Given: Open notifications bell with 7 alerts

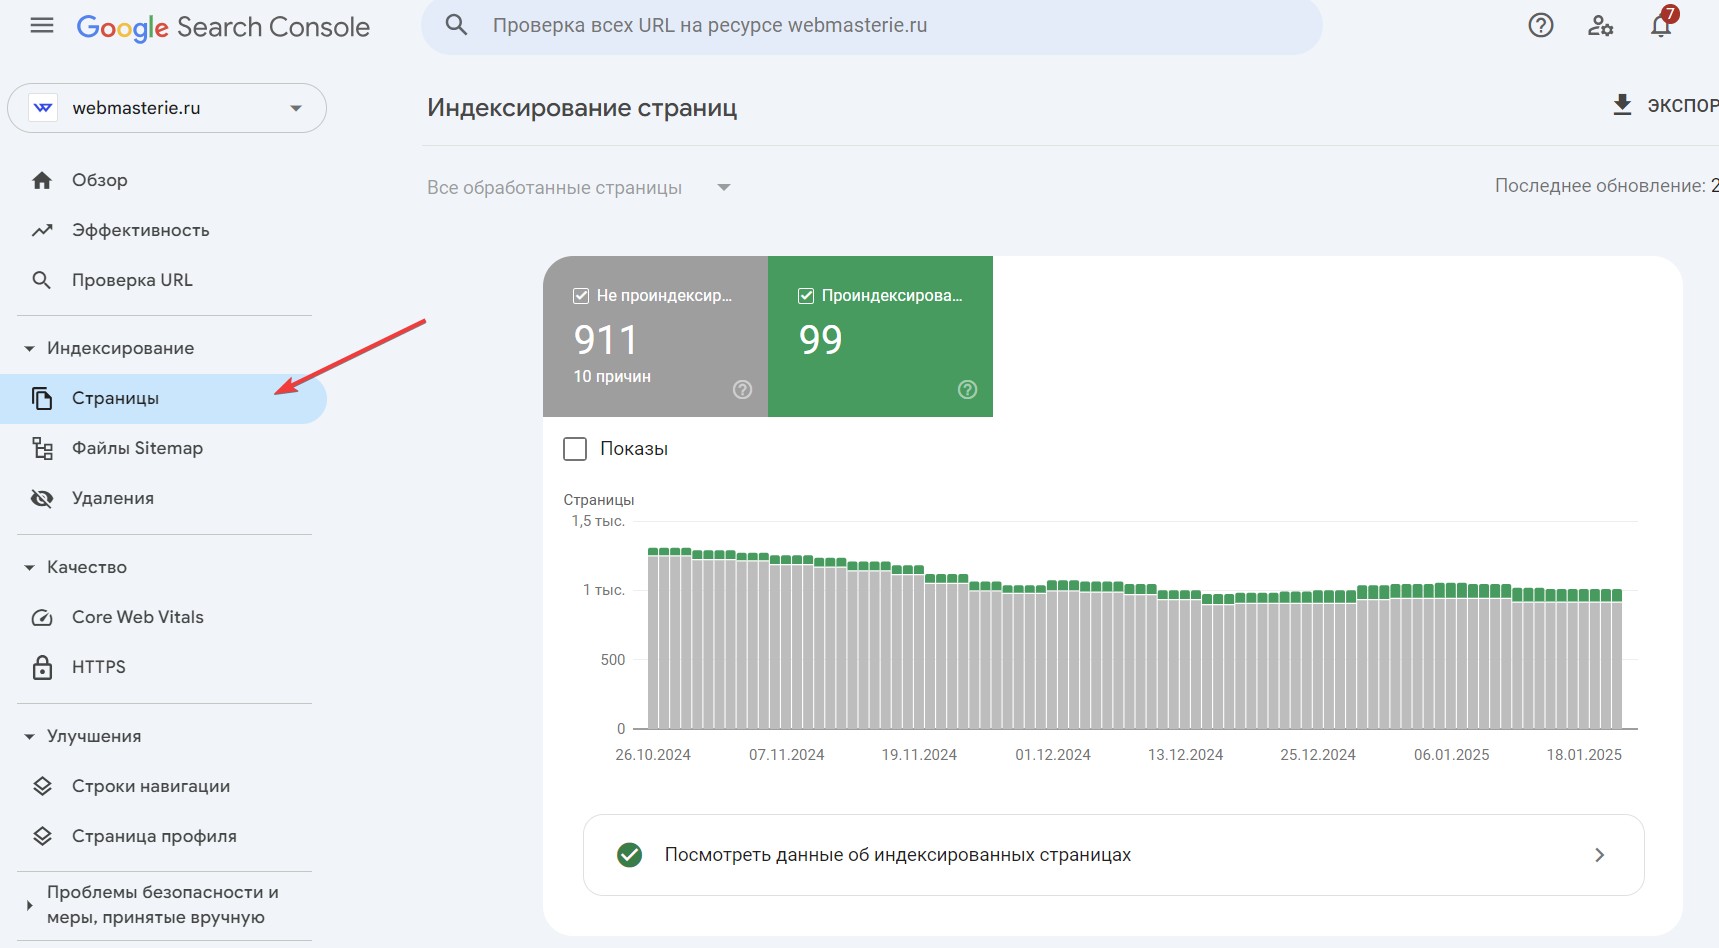Looking at the screenshot, I should [1661, 25].
